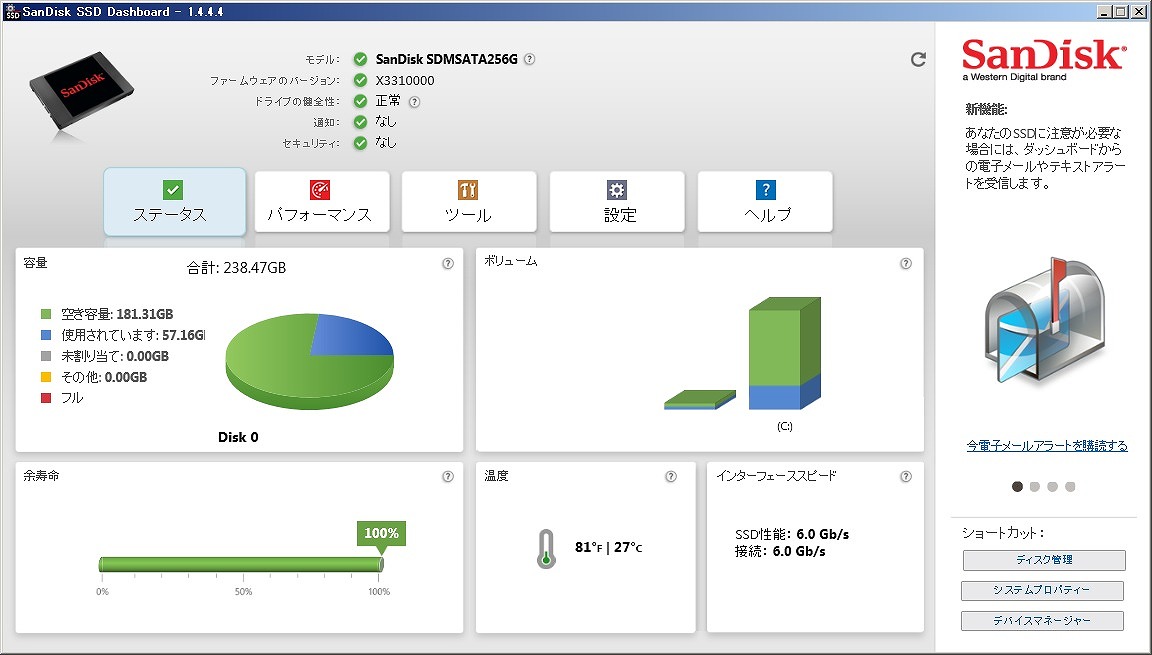Open help for the 容量 panel
Image resolution: width=1152 pixels, height=655 pixels.
[447, 264]
